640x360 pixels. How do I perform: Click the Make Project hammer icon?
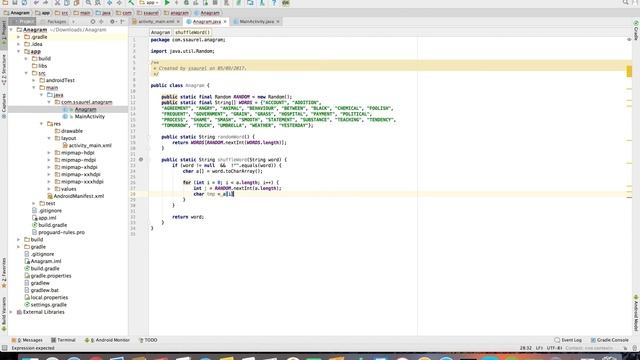point(131,2)
